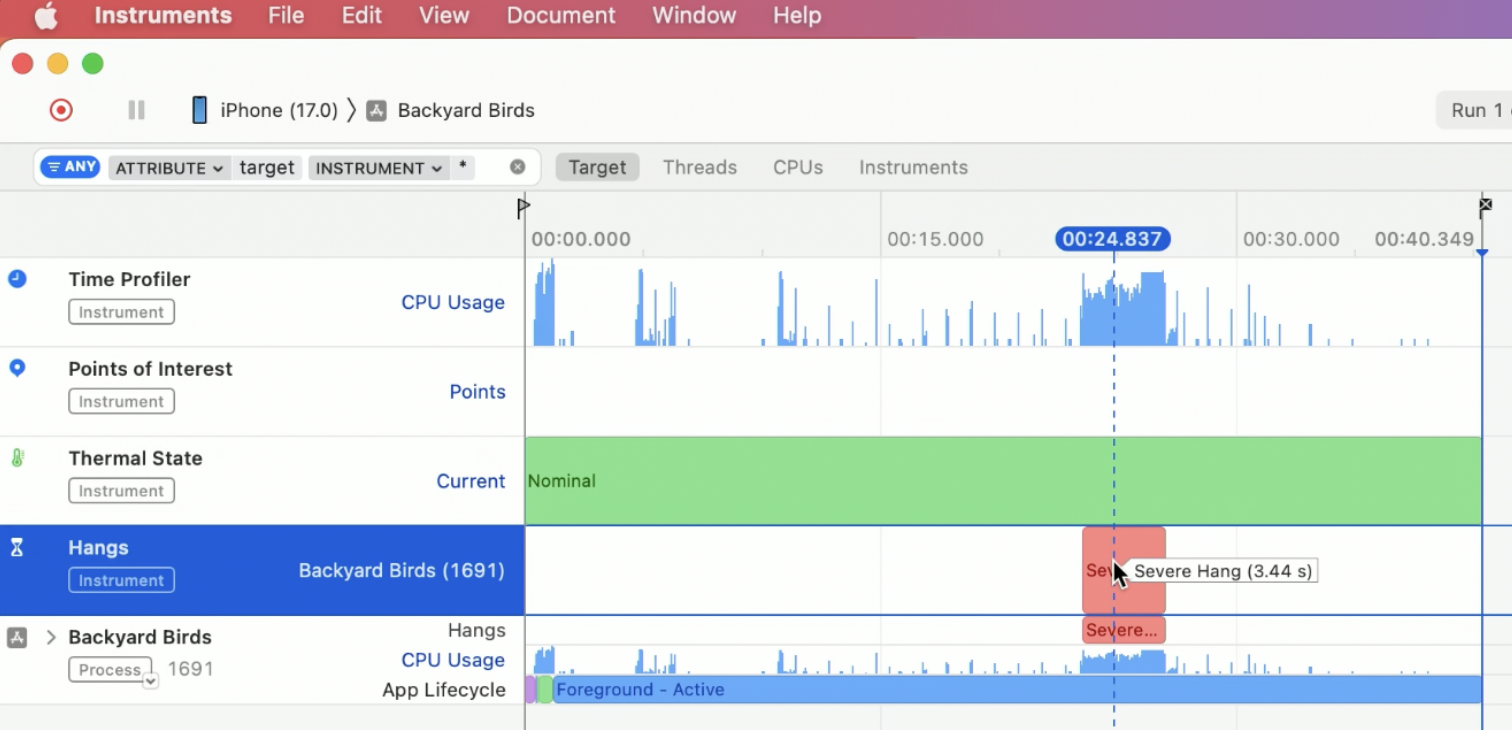This screenshot has height=730, width=1512.
Task: Click the Time Profiler clock icon
Action: pos(17,279)
